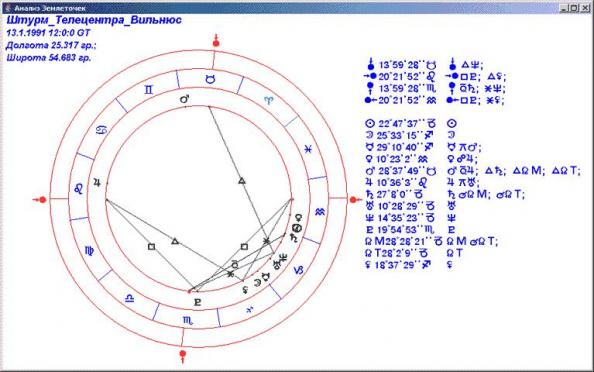Click the red top axis marker
This screenshot has height=372, width=594.
pyautogui.click(x=216, y=41)
